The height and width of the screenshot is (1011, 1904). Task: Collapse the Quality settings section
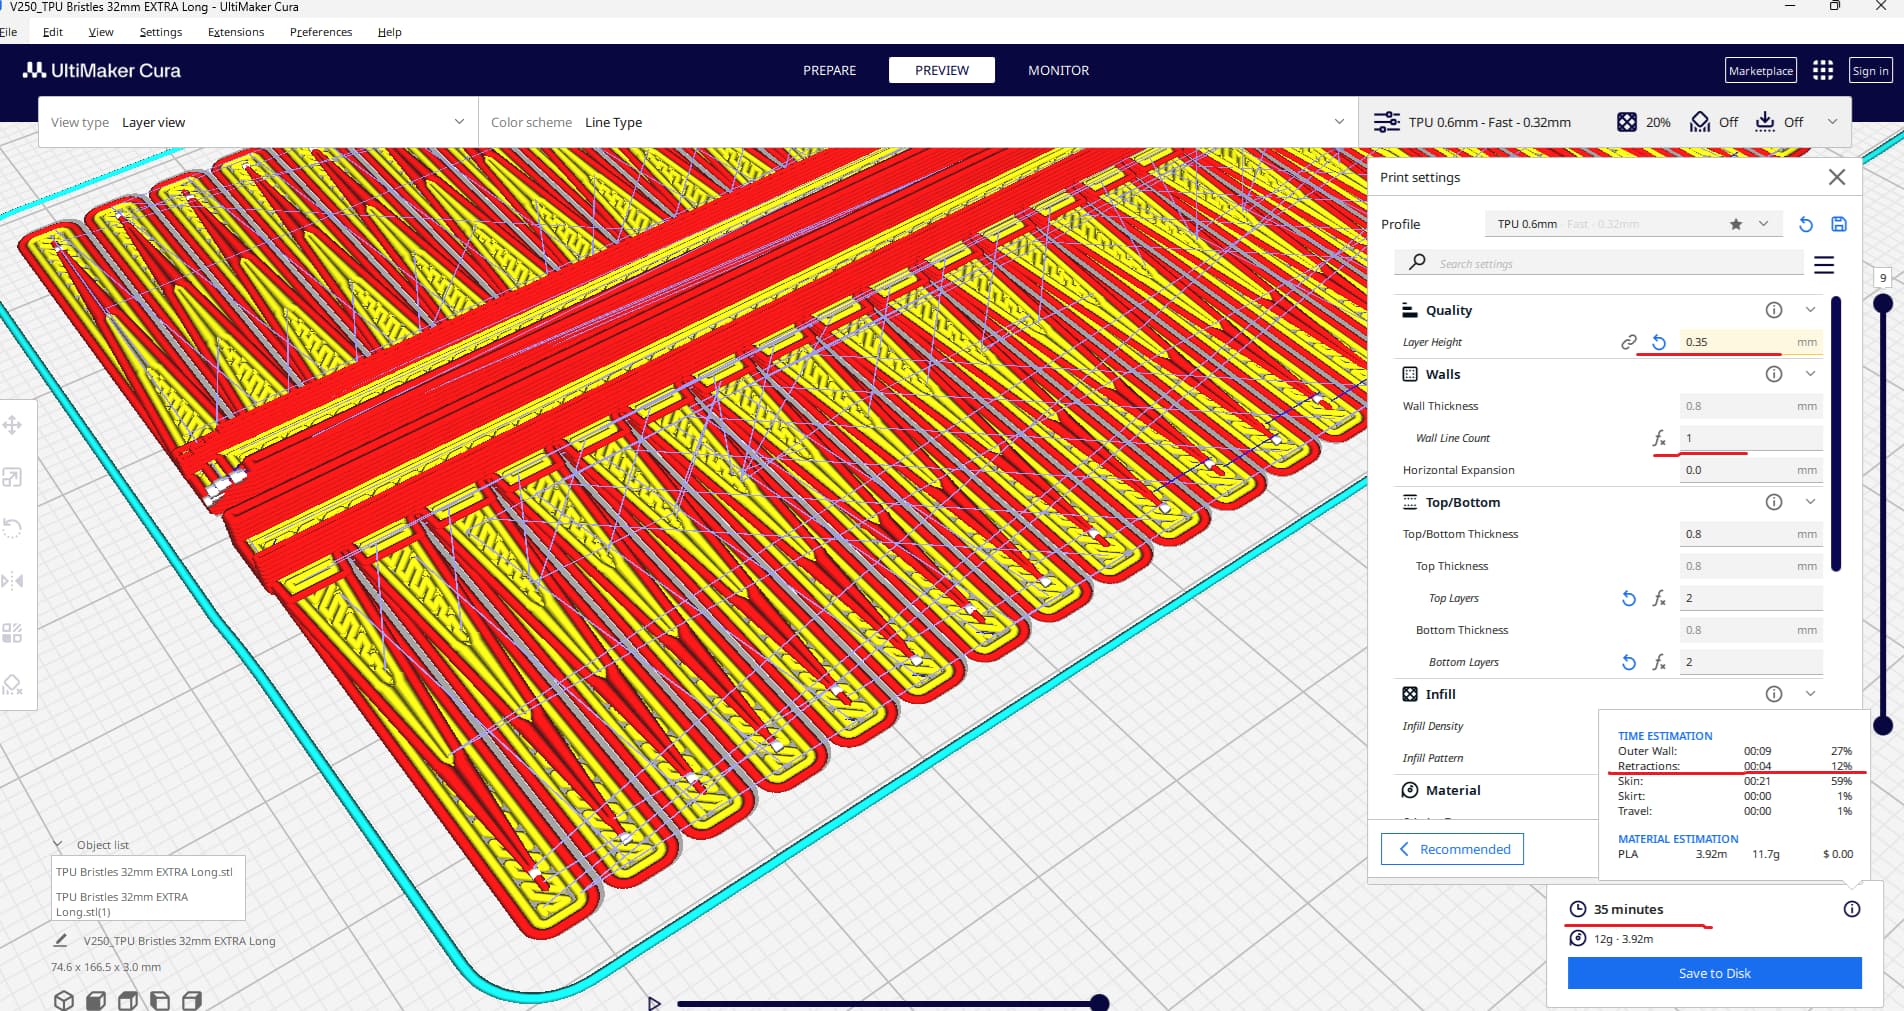pyautogui.click(x=1810, y=310)
